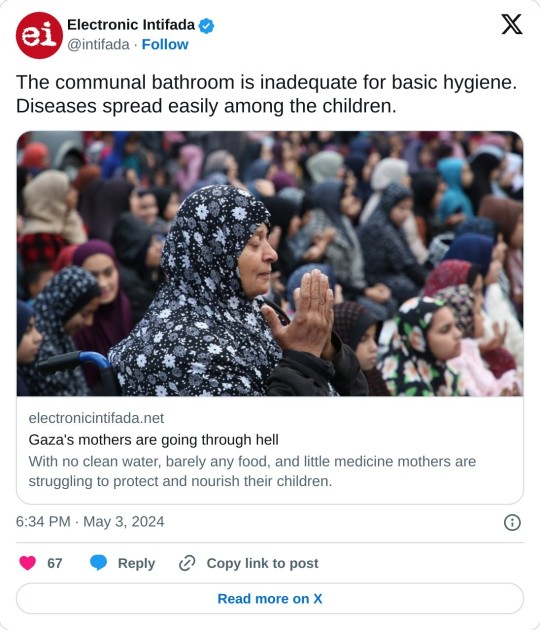The height and width of the screenshot is (630, 540).
Task: Click the blue verified badge
Action: tap(207, 26)
